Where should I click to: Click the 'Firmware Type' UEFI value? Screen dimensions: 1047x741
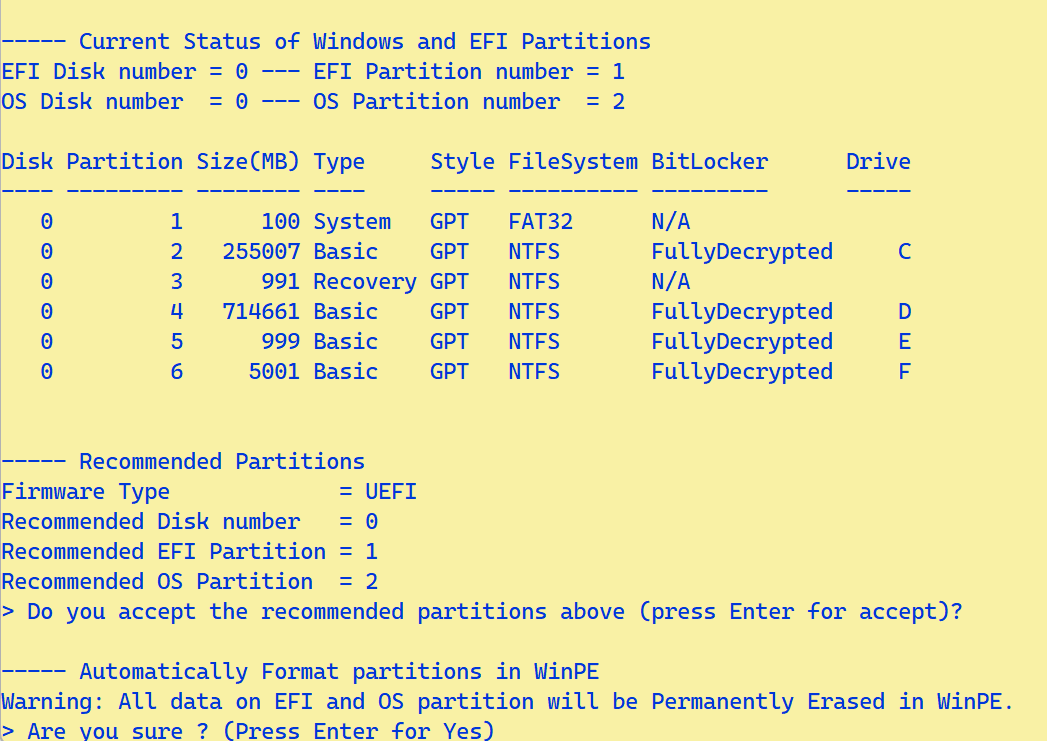[390, 492]
